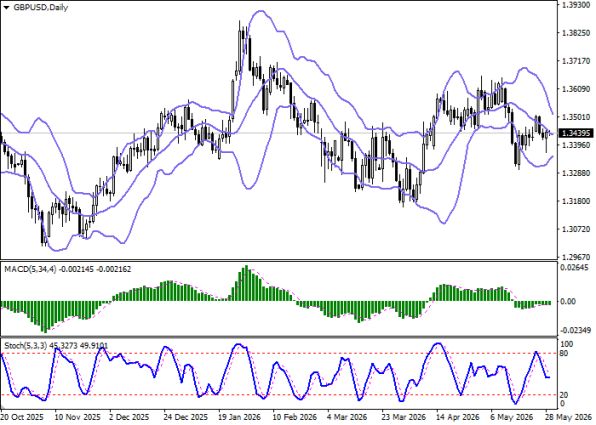This screenshot has width=596, height=425.
Task: Click the MACD zero level 0.00 label
Action: tap(568, 301)
